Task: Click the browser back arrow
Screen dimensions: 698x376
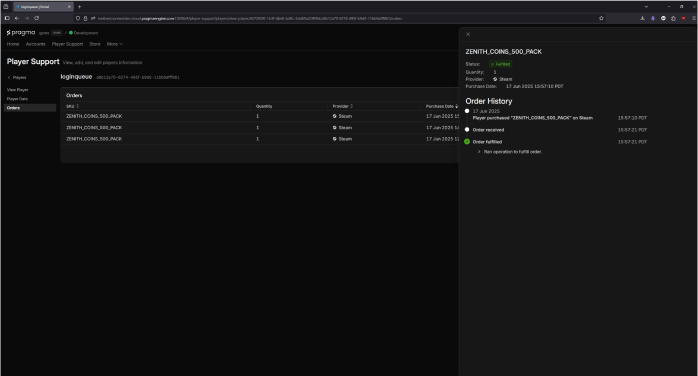Action: pyautogui.click(x=17, y=18)
